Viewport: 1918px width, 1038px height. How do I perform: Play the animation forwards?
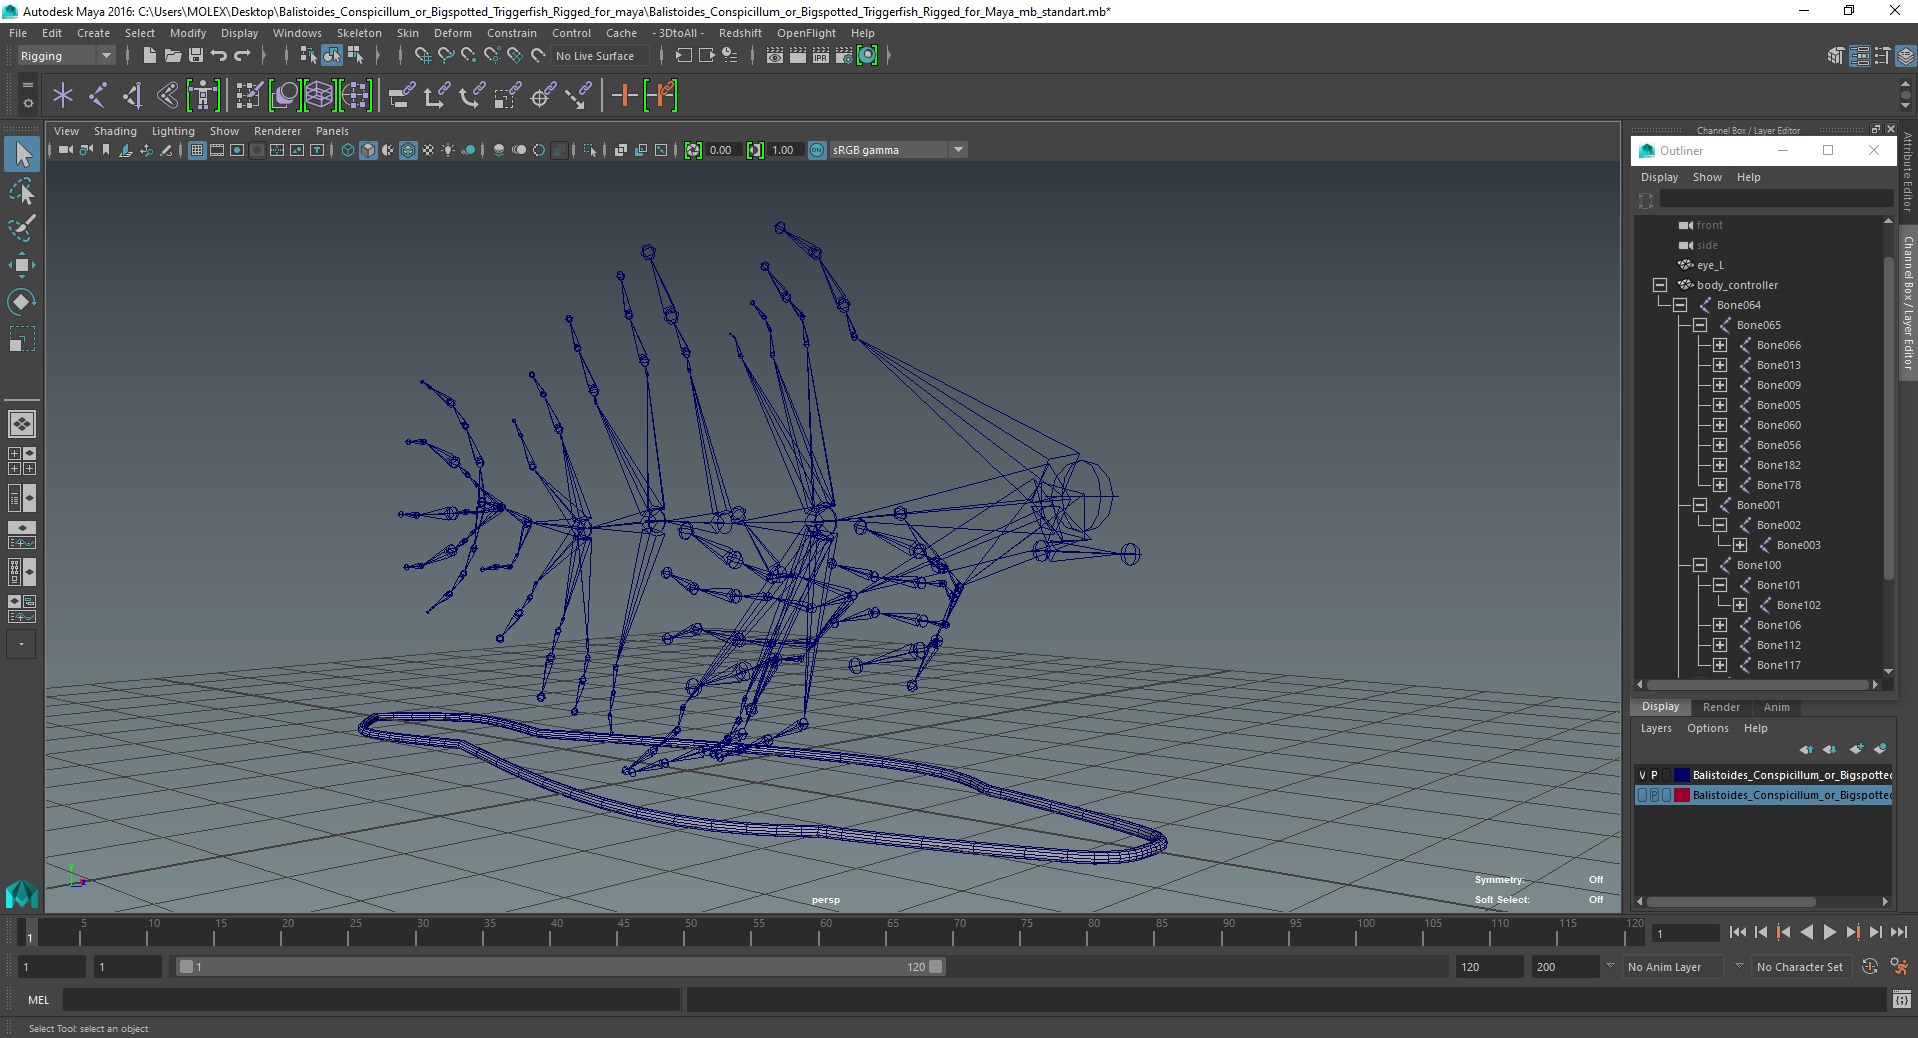pos(1829,932)
